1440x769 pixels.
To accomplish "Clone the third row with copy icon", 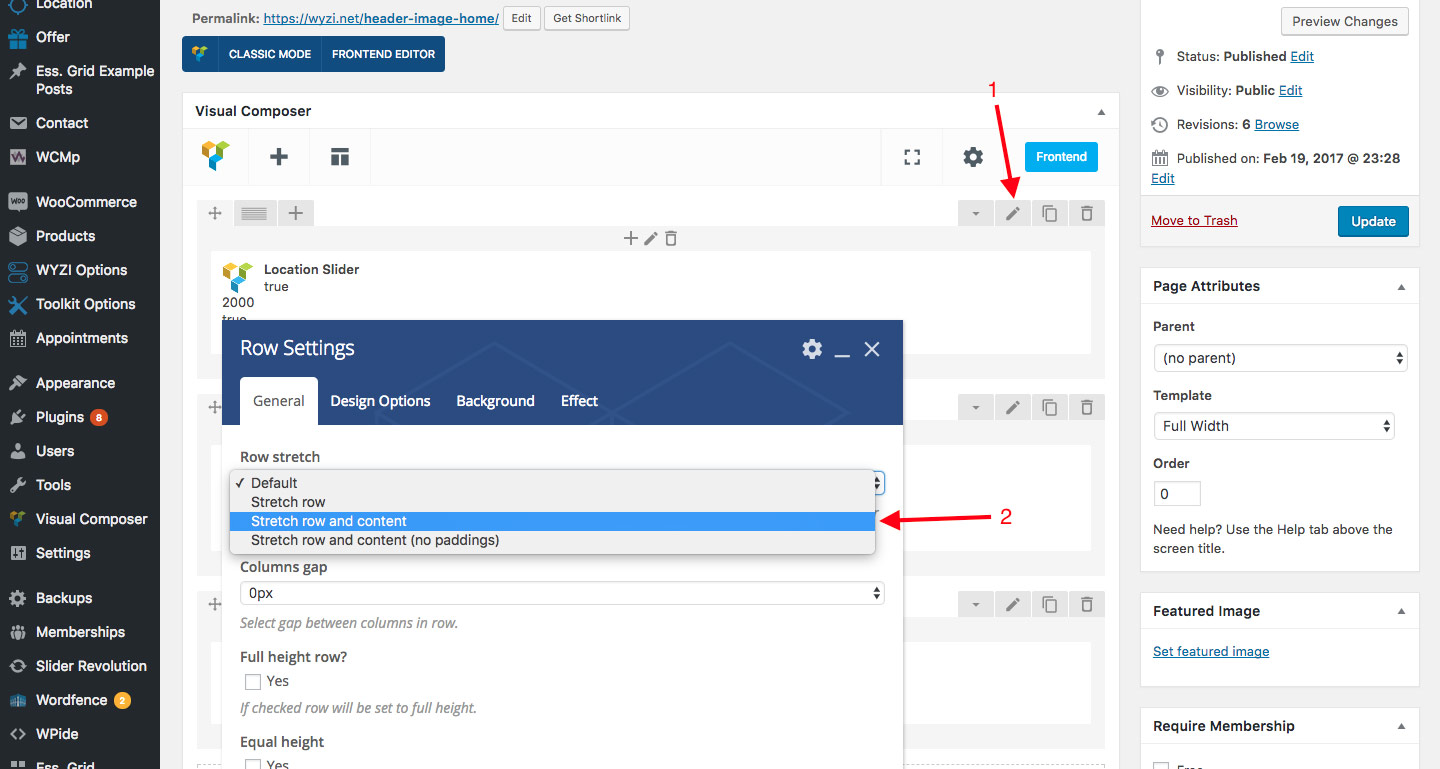I will (1050, 604).
